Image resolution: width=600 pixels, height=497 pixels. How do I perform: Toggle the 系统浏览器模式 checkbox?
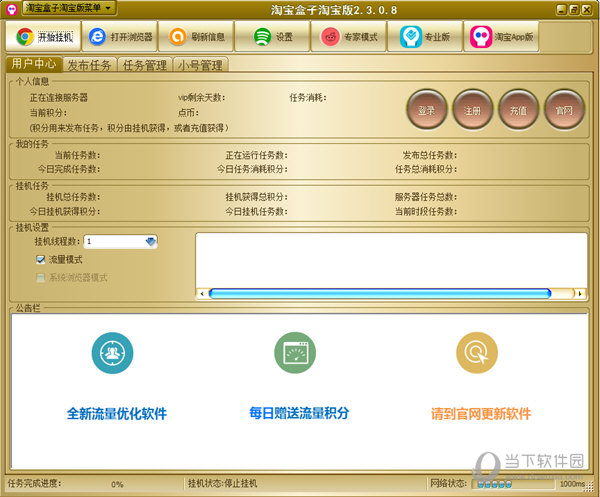tap(41, 277)
